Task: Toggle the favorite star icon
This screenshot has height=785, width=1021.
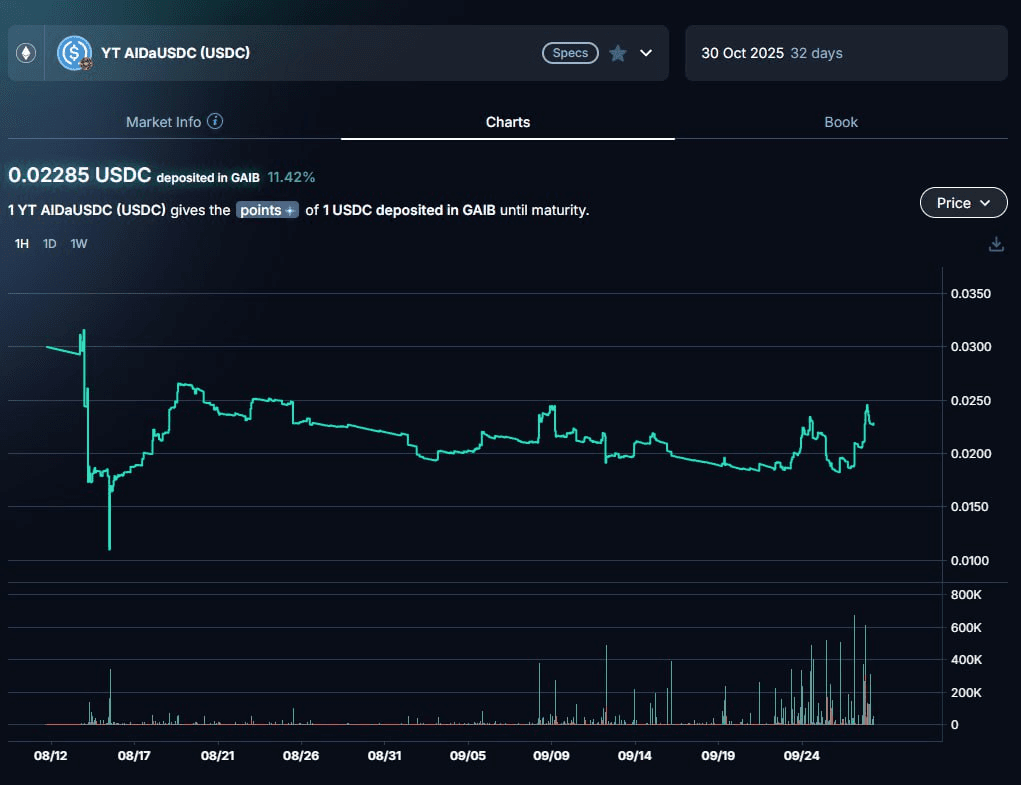Action: [x=618, y=53]
